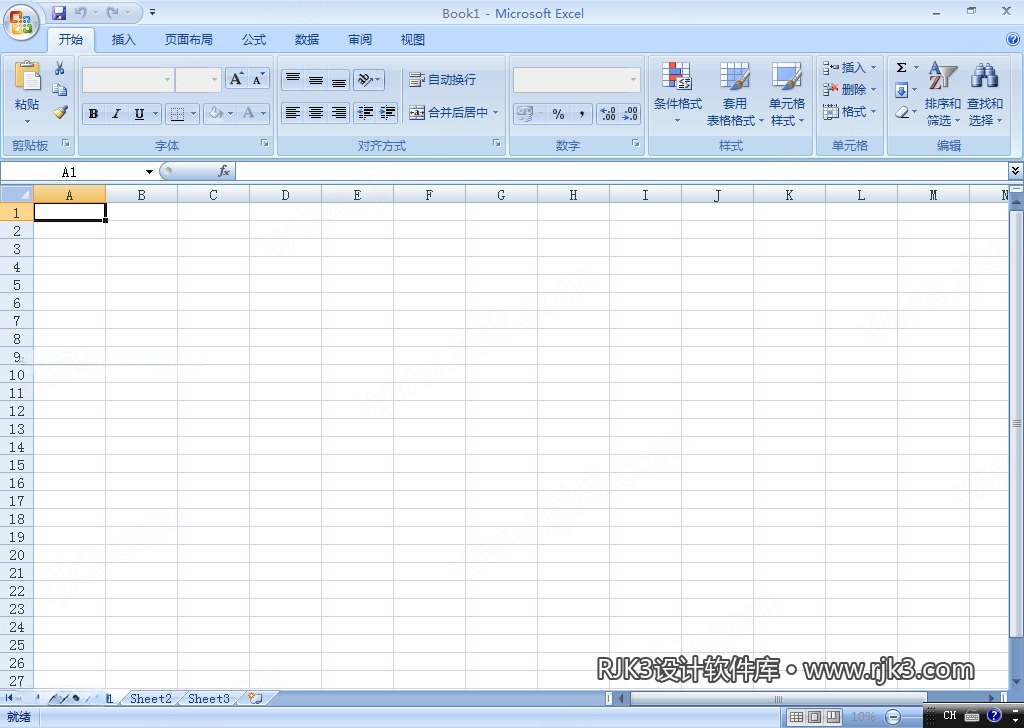Open 查找和选择 find and select

(985, 93)
